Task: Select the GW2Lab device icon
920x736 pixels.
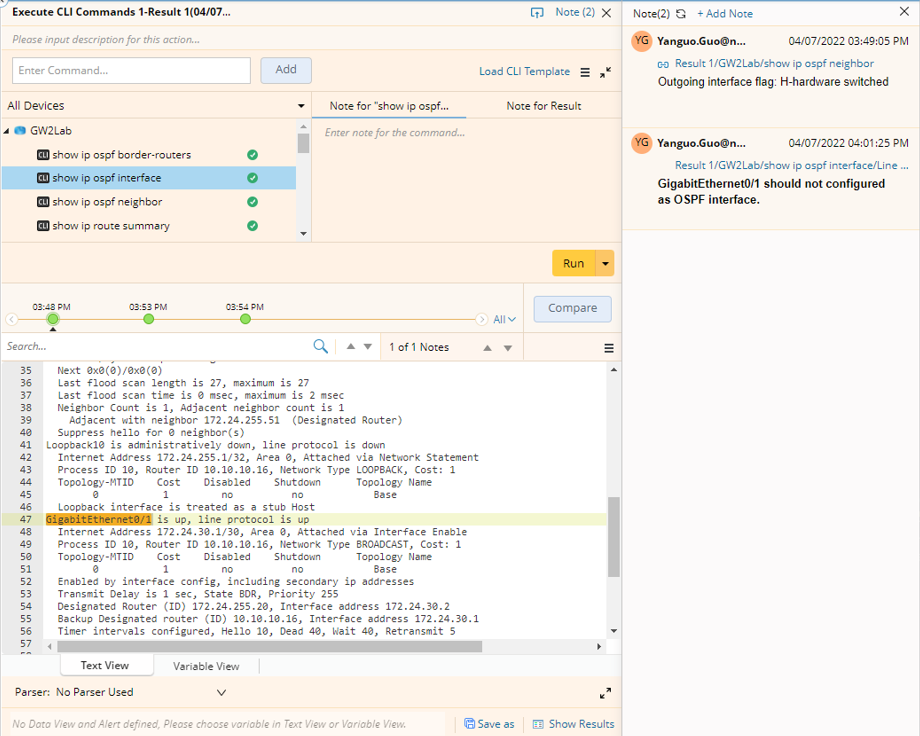Action: tap(20, 130)
